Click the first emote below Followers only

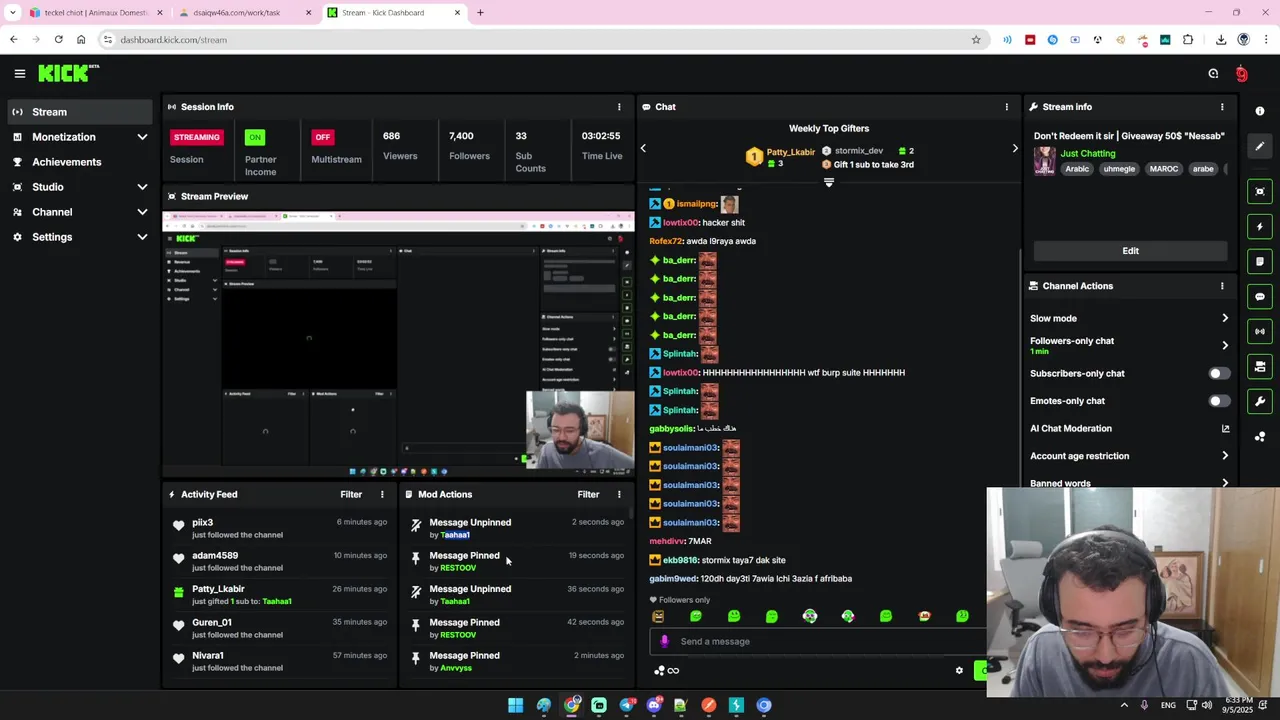658,616
